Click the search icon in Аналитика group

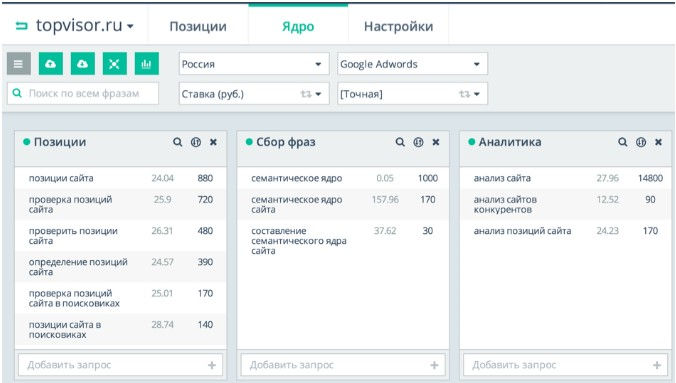[623, 142]
